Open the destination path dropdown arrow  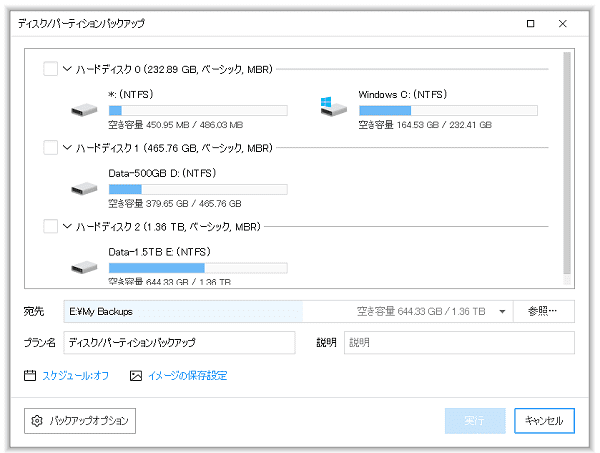tap(502, 311)
